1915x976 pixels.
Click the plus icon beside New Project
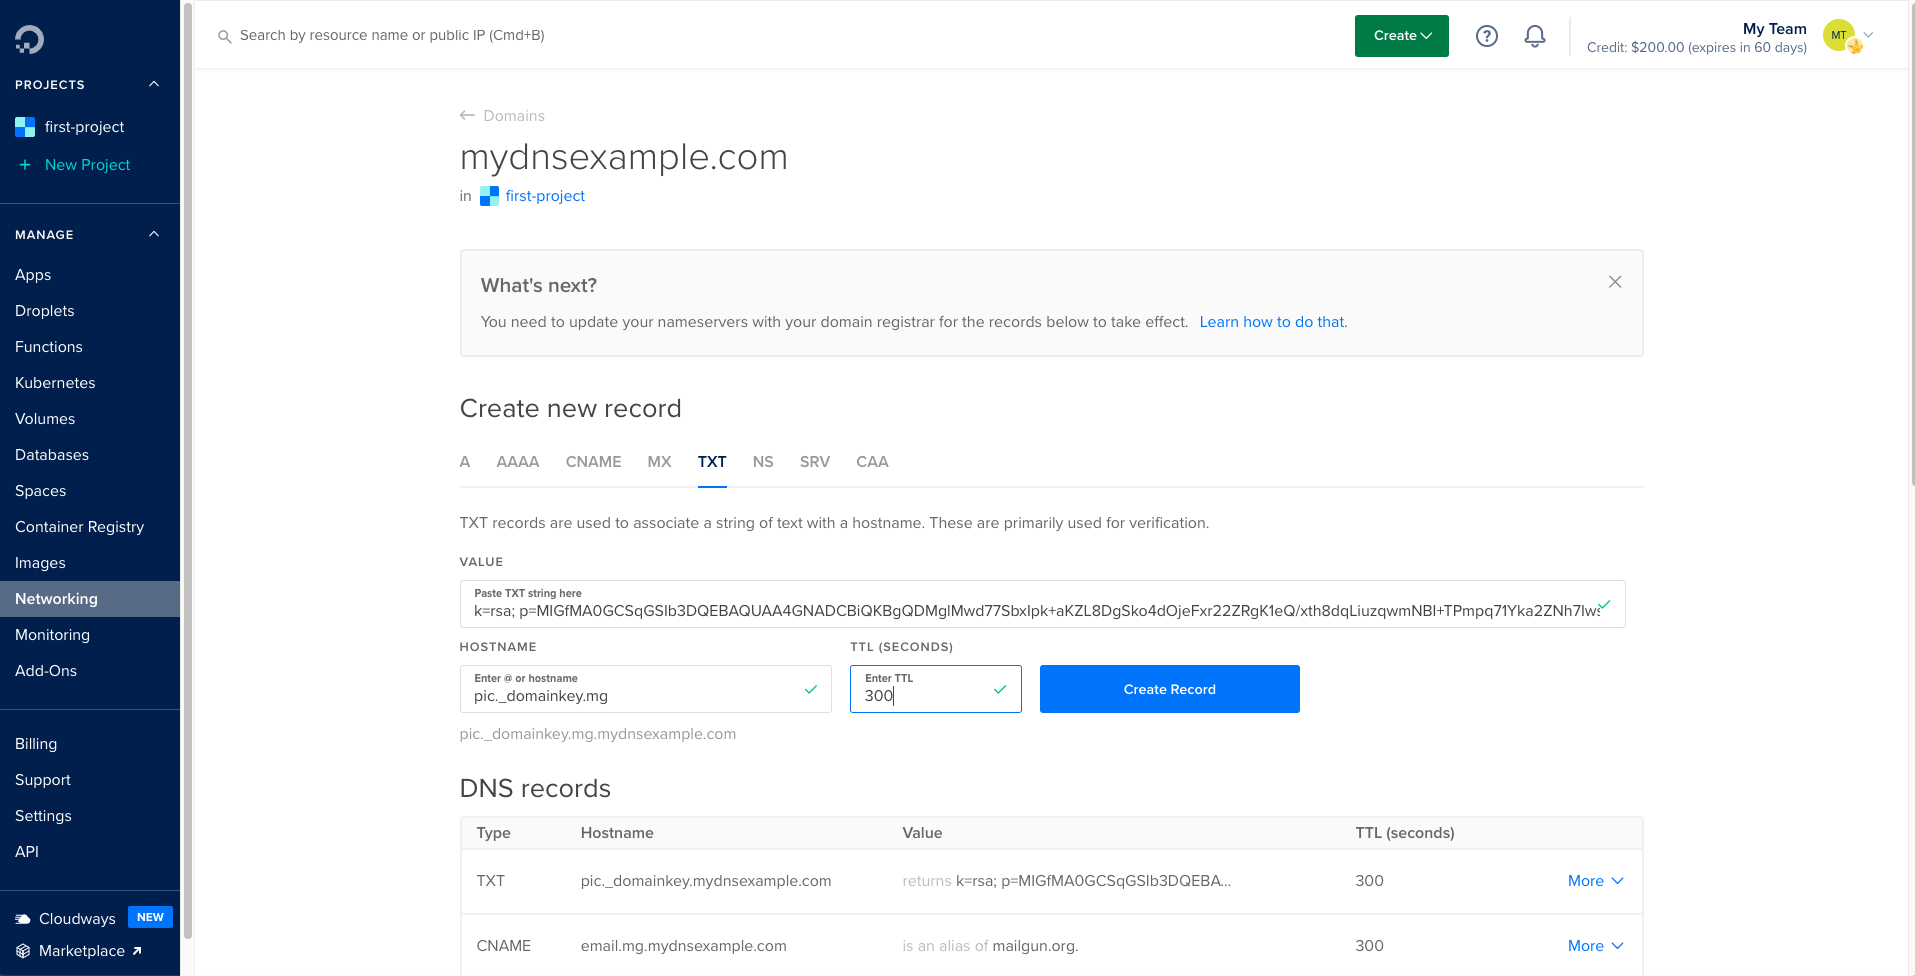click(25, 165)
